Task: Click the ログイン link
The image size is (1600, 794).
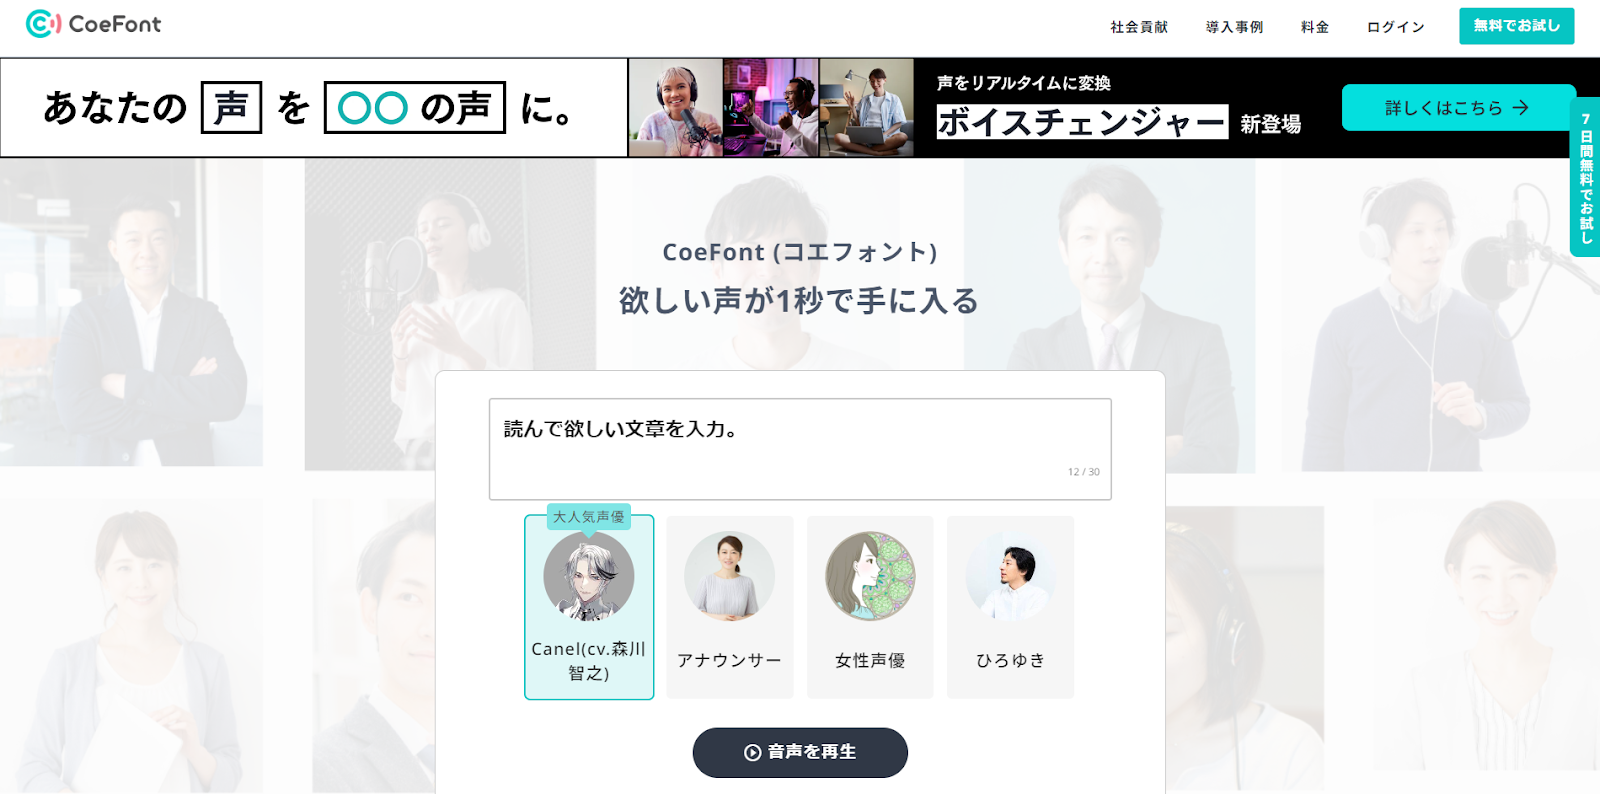Action: [1395, 27]
